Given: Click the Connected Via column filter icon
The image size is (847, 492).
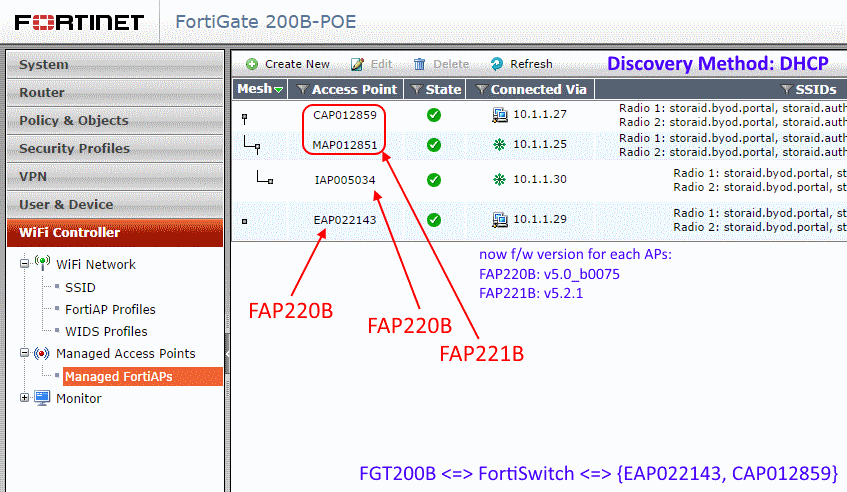Looking at the screenshot, I should [482, 90].
